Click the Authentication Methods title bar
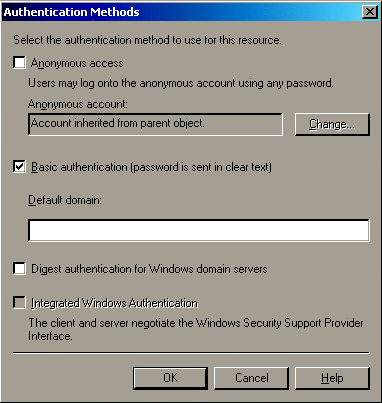The image size is (382, 403). 182,12
